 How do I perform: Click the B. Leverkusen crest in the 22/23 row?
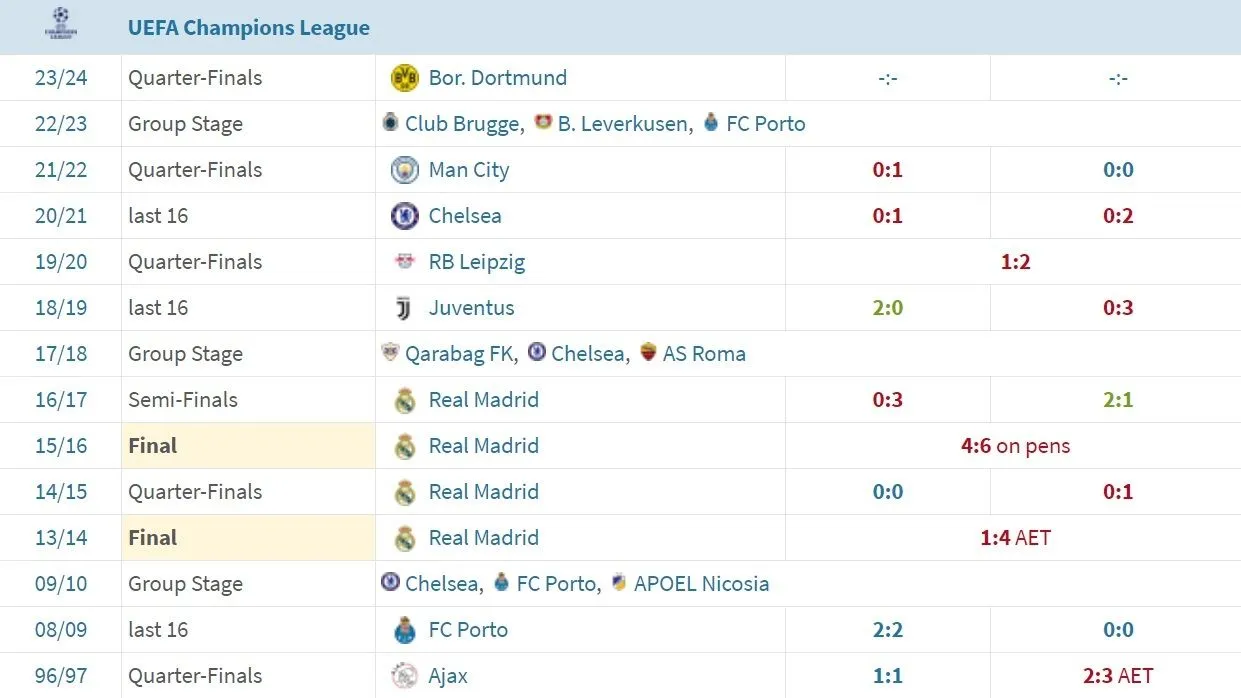544,123
